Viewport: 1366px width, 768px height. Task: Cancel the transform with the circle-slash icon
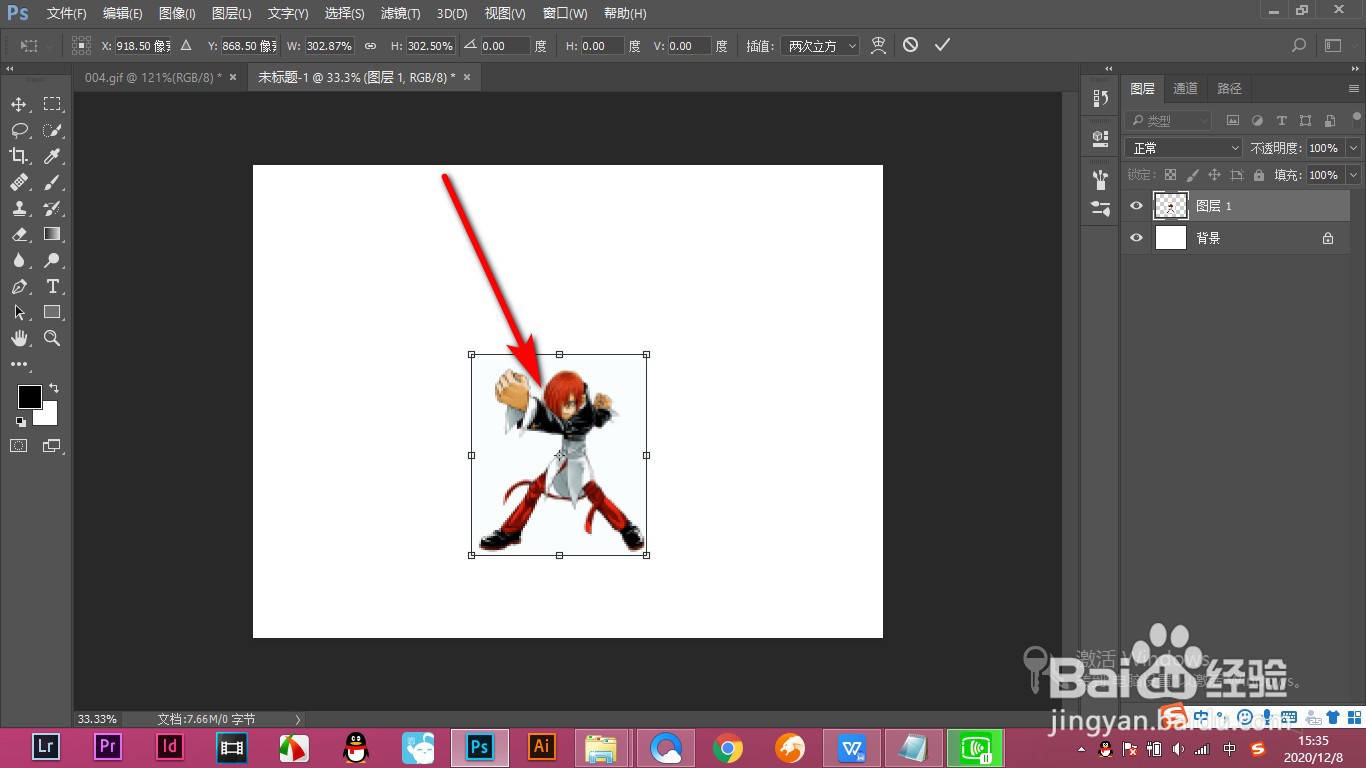(x=910, y=45)
